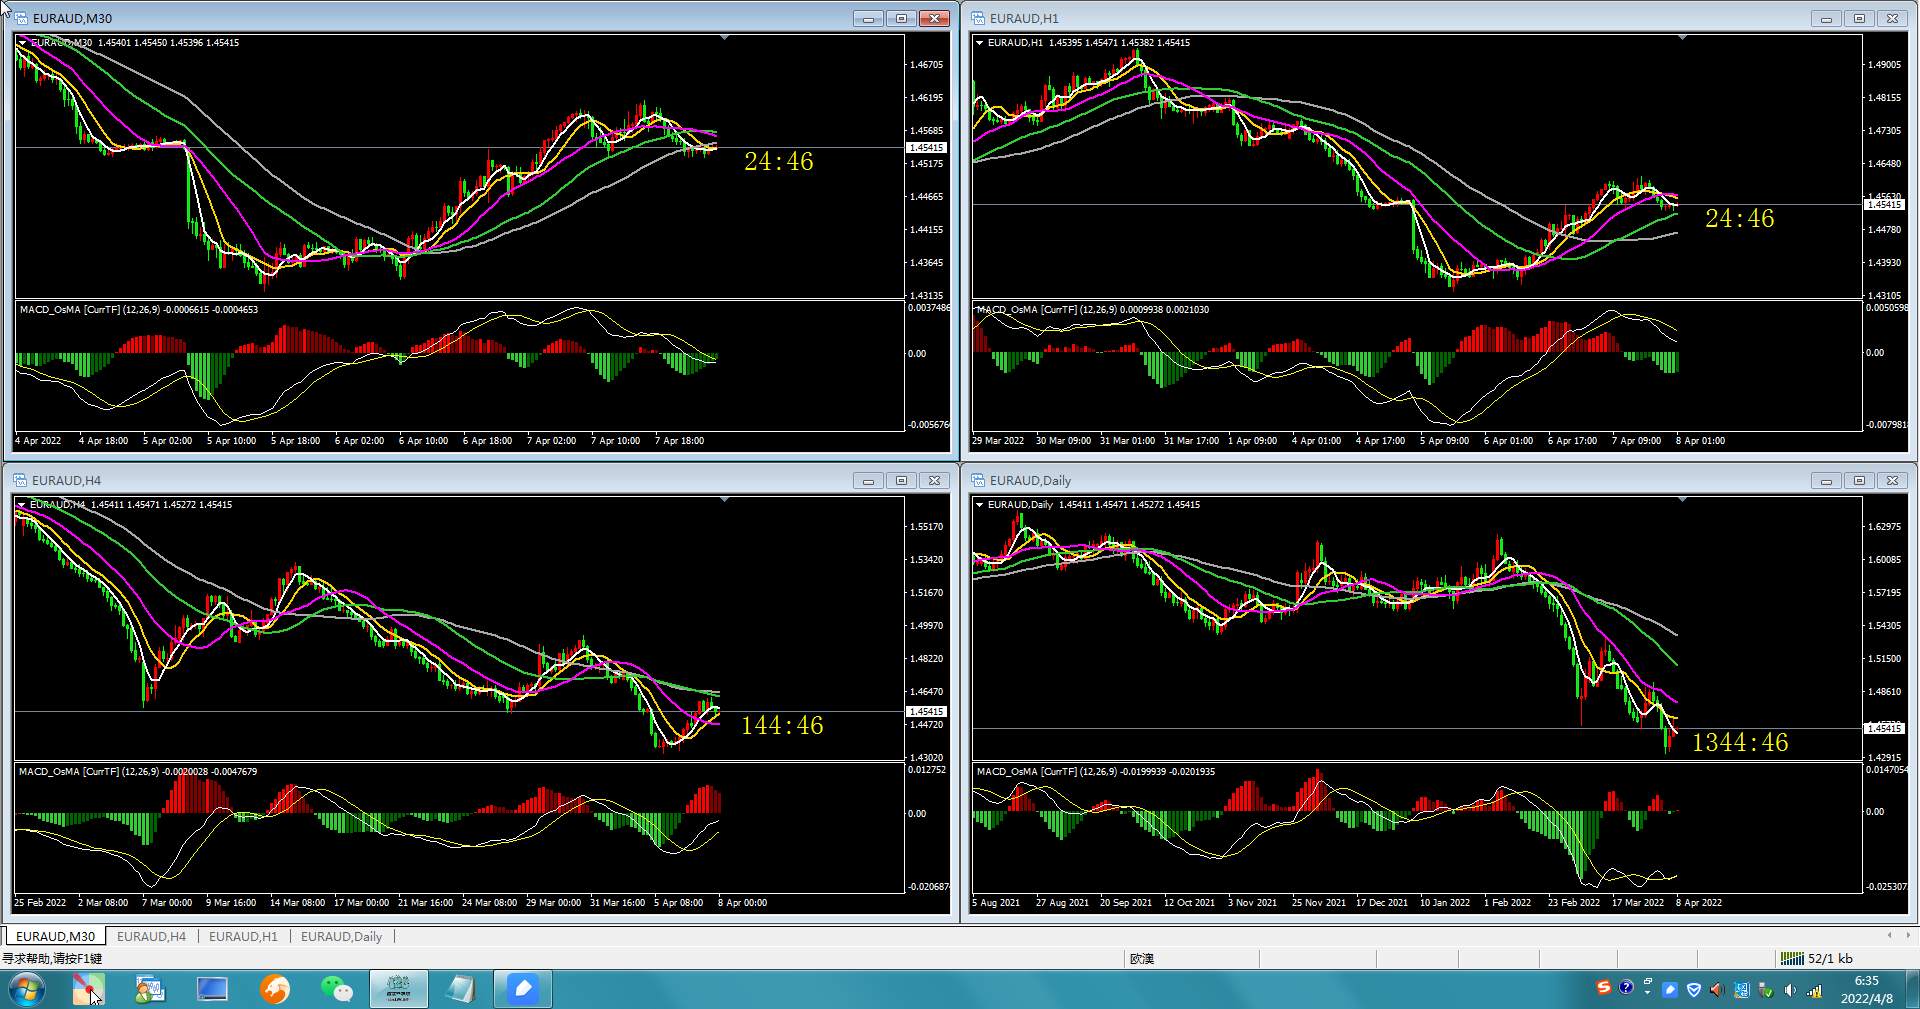The height and width of the screenshot is (1009, 1920).
Task: Click the connection status bars showing 52/1 kb
Action: [x=1792, y=958]
